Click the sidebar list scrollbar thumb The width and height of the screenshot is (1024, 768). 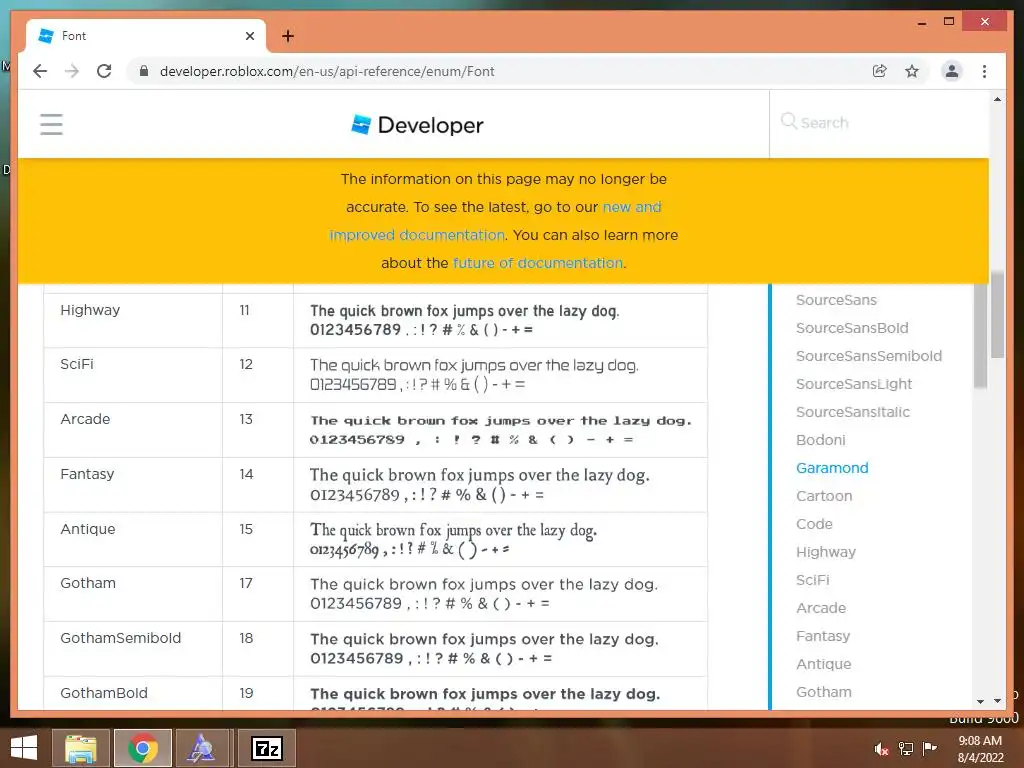coord(980,336)
